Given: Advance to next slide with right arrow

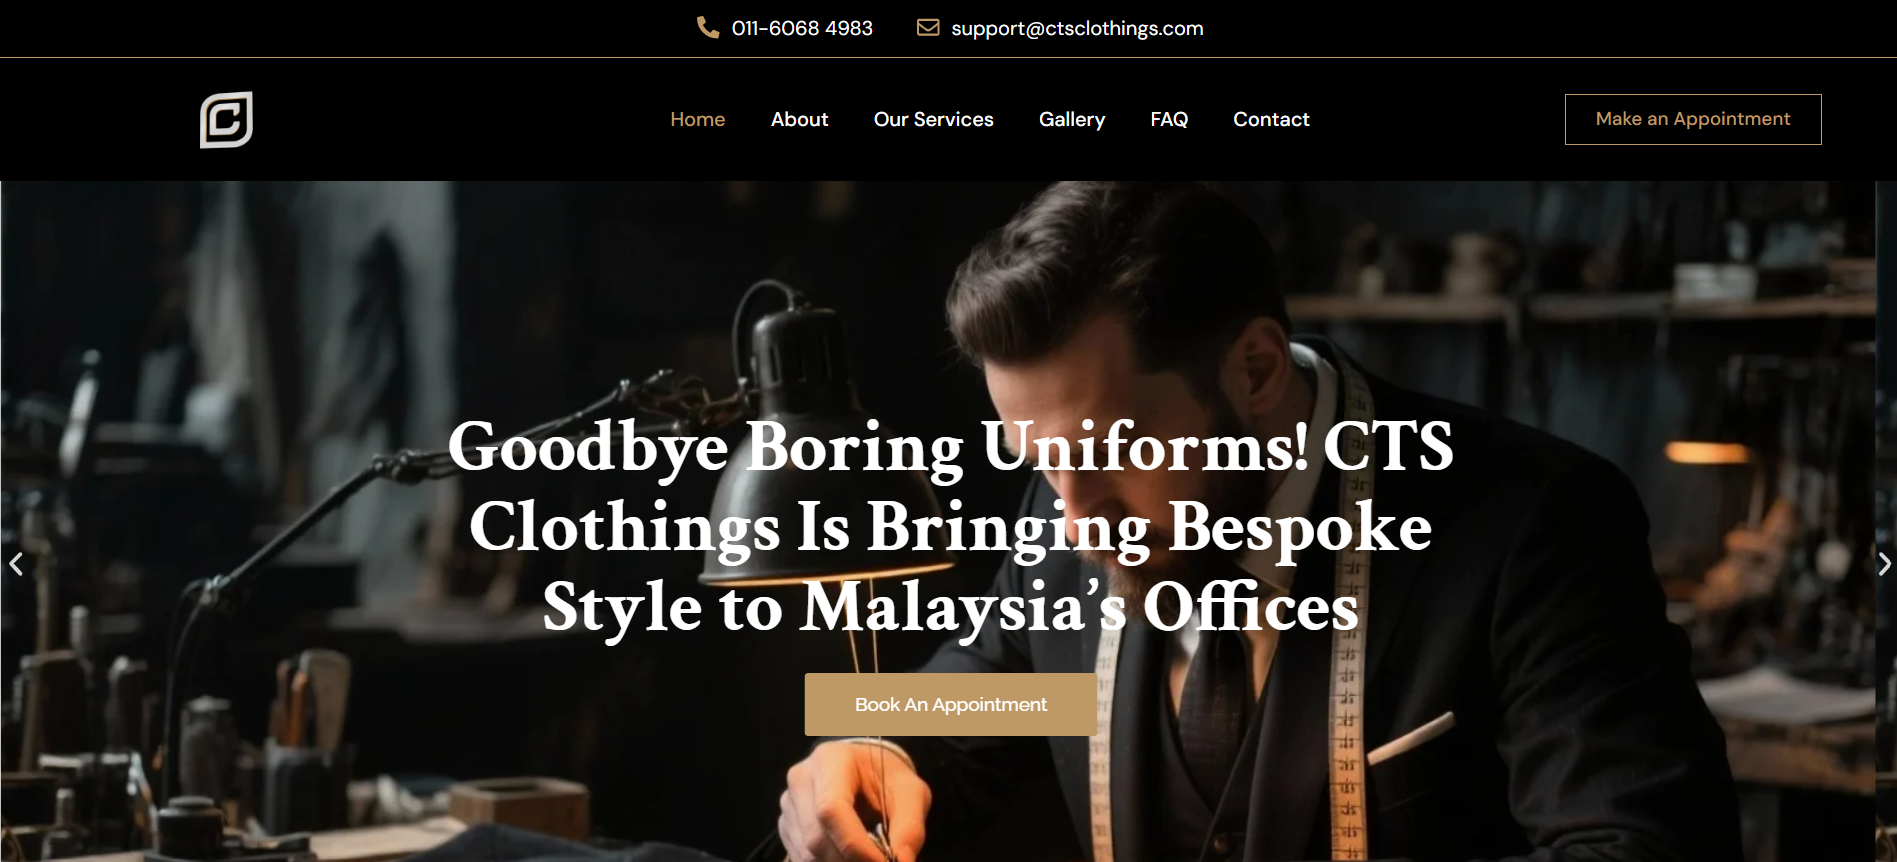Looking at the screenshot, I should point(1884,564).
